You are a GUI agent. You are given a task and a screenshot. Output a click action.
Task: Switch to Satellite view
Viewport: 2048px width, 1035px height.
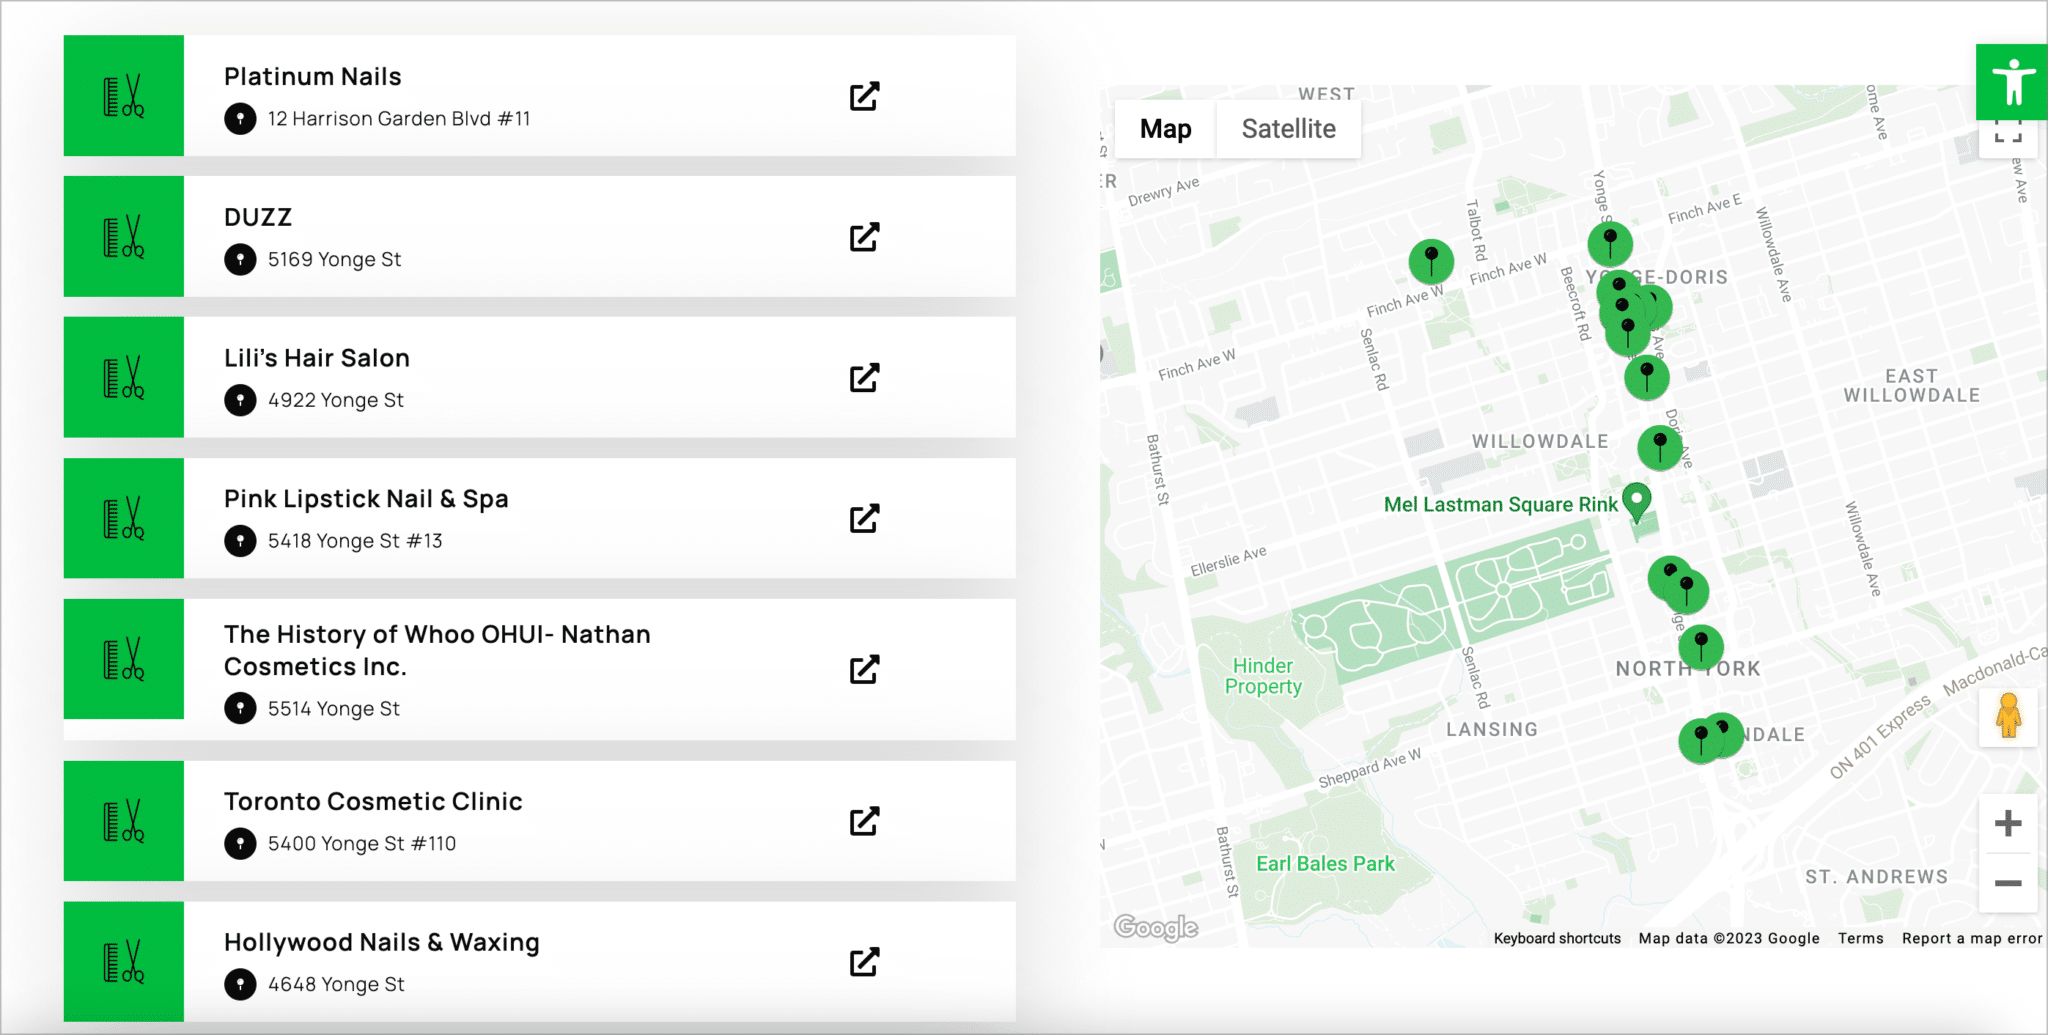click(1289, 128)
